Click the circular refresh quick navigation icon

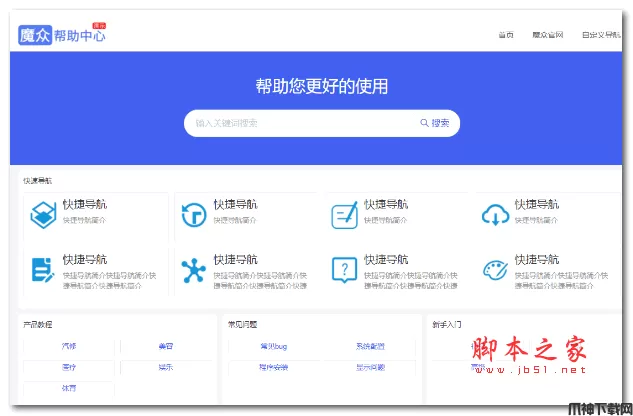(x=192, y=215)
